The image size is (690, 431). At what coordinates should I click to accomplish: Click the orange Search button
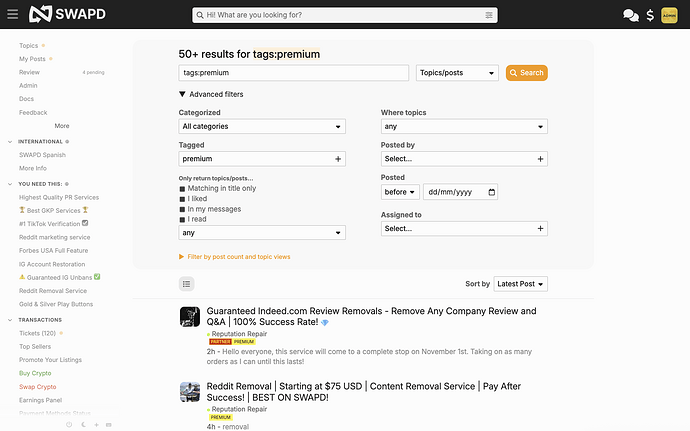click(527, 73)
